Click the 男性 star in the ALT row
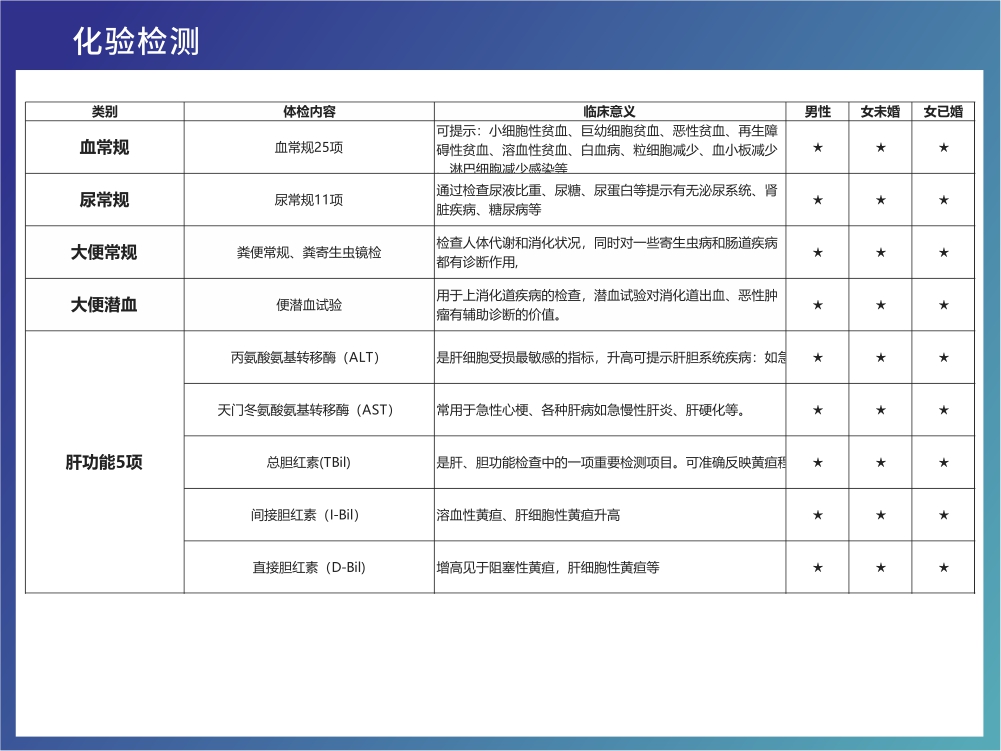 [x=817, y=357]
